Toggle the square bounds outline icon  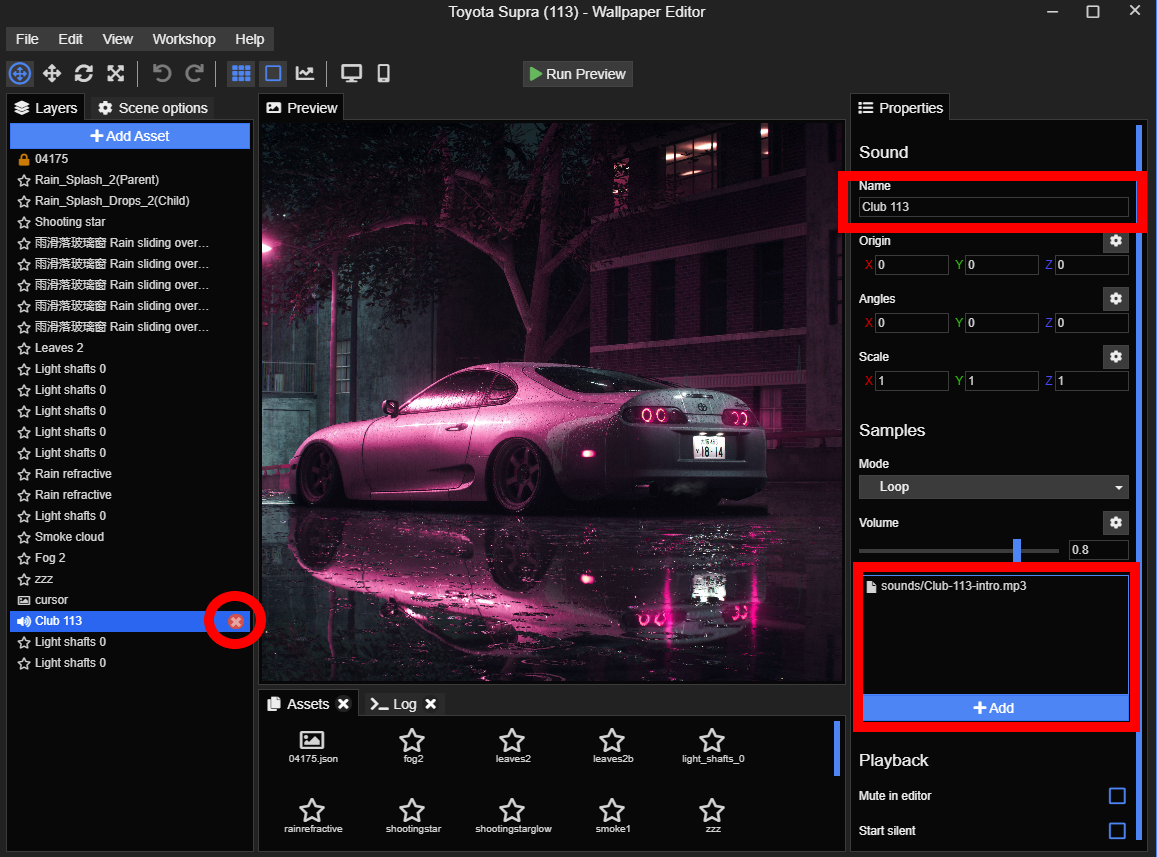coord(273,73)
